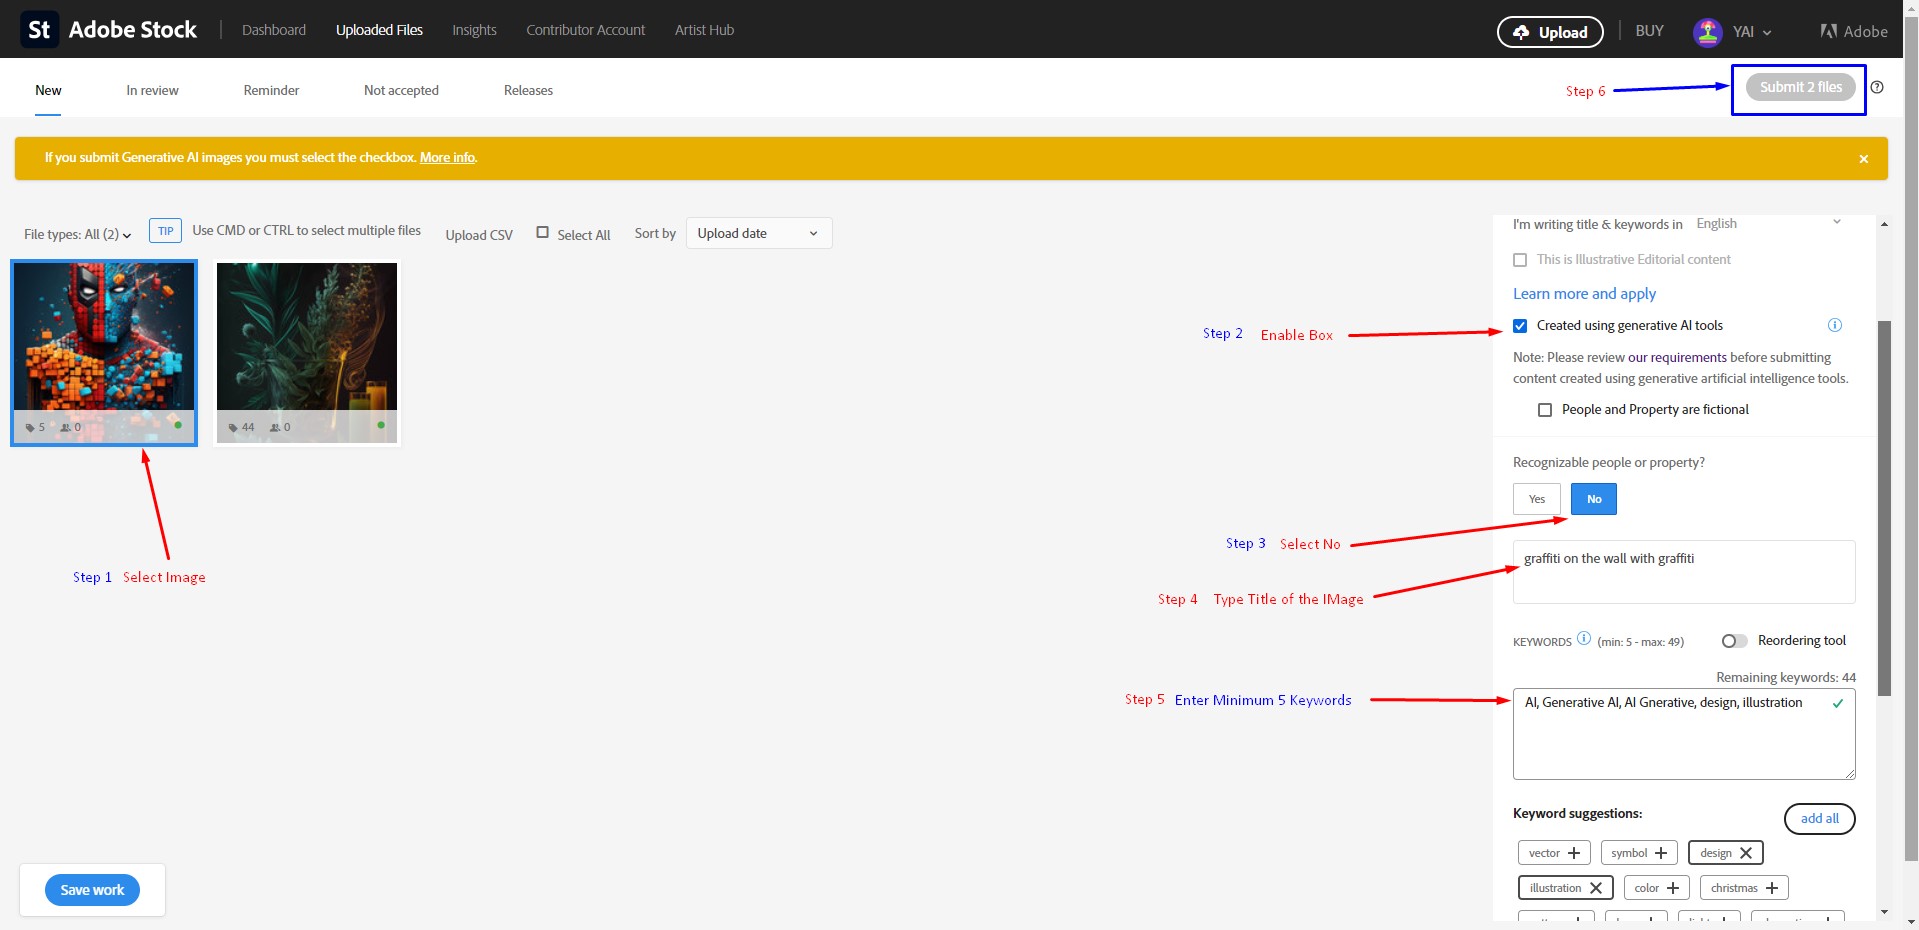This screenshot has width=1919, height=930.
Task: Add the 'christmas' keyword suggestion
Action: coord(1771,888)
